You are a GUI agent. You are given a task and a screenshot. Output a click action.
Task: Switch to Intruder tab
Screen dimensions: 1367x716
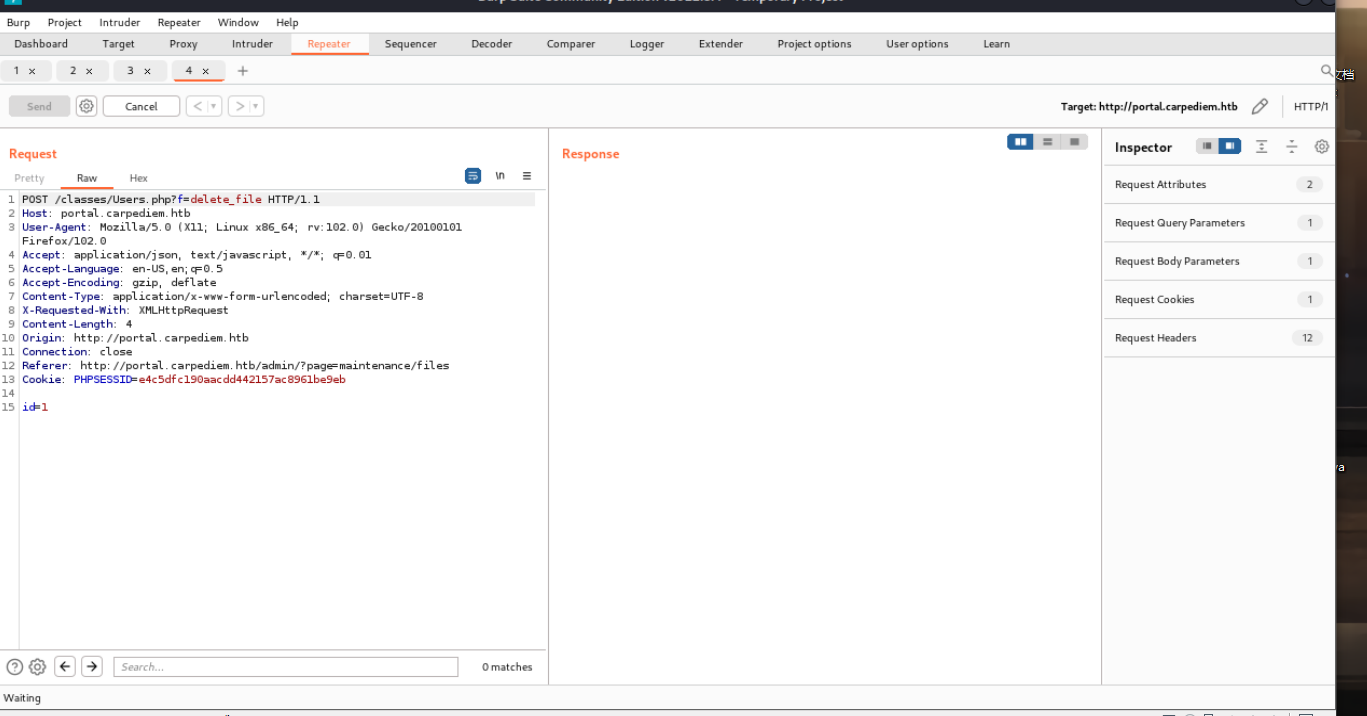[252, 44]
